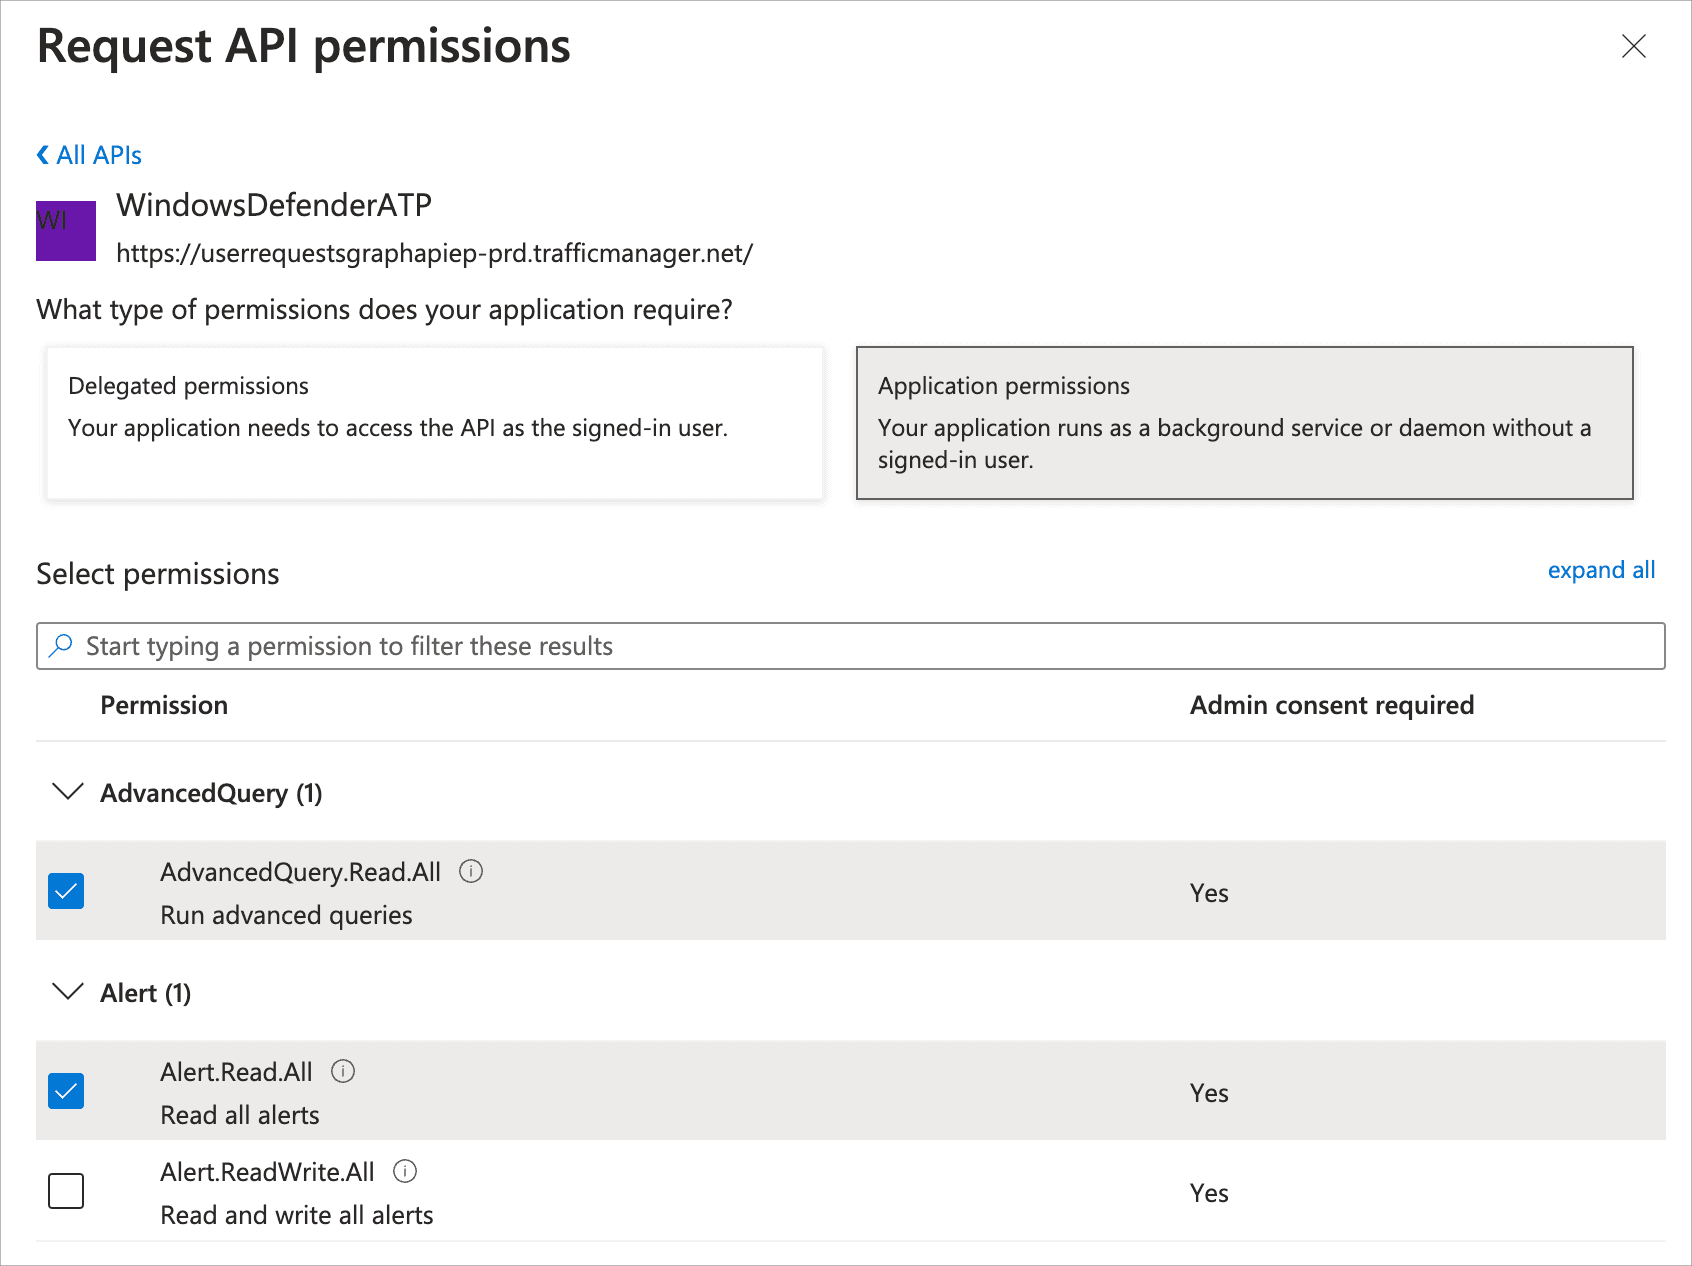
Task: Click the Permission column header
Action: pos(164,705)
